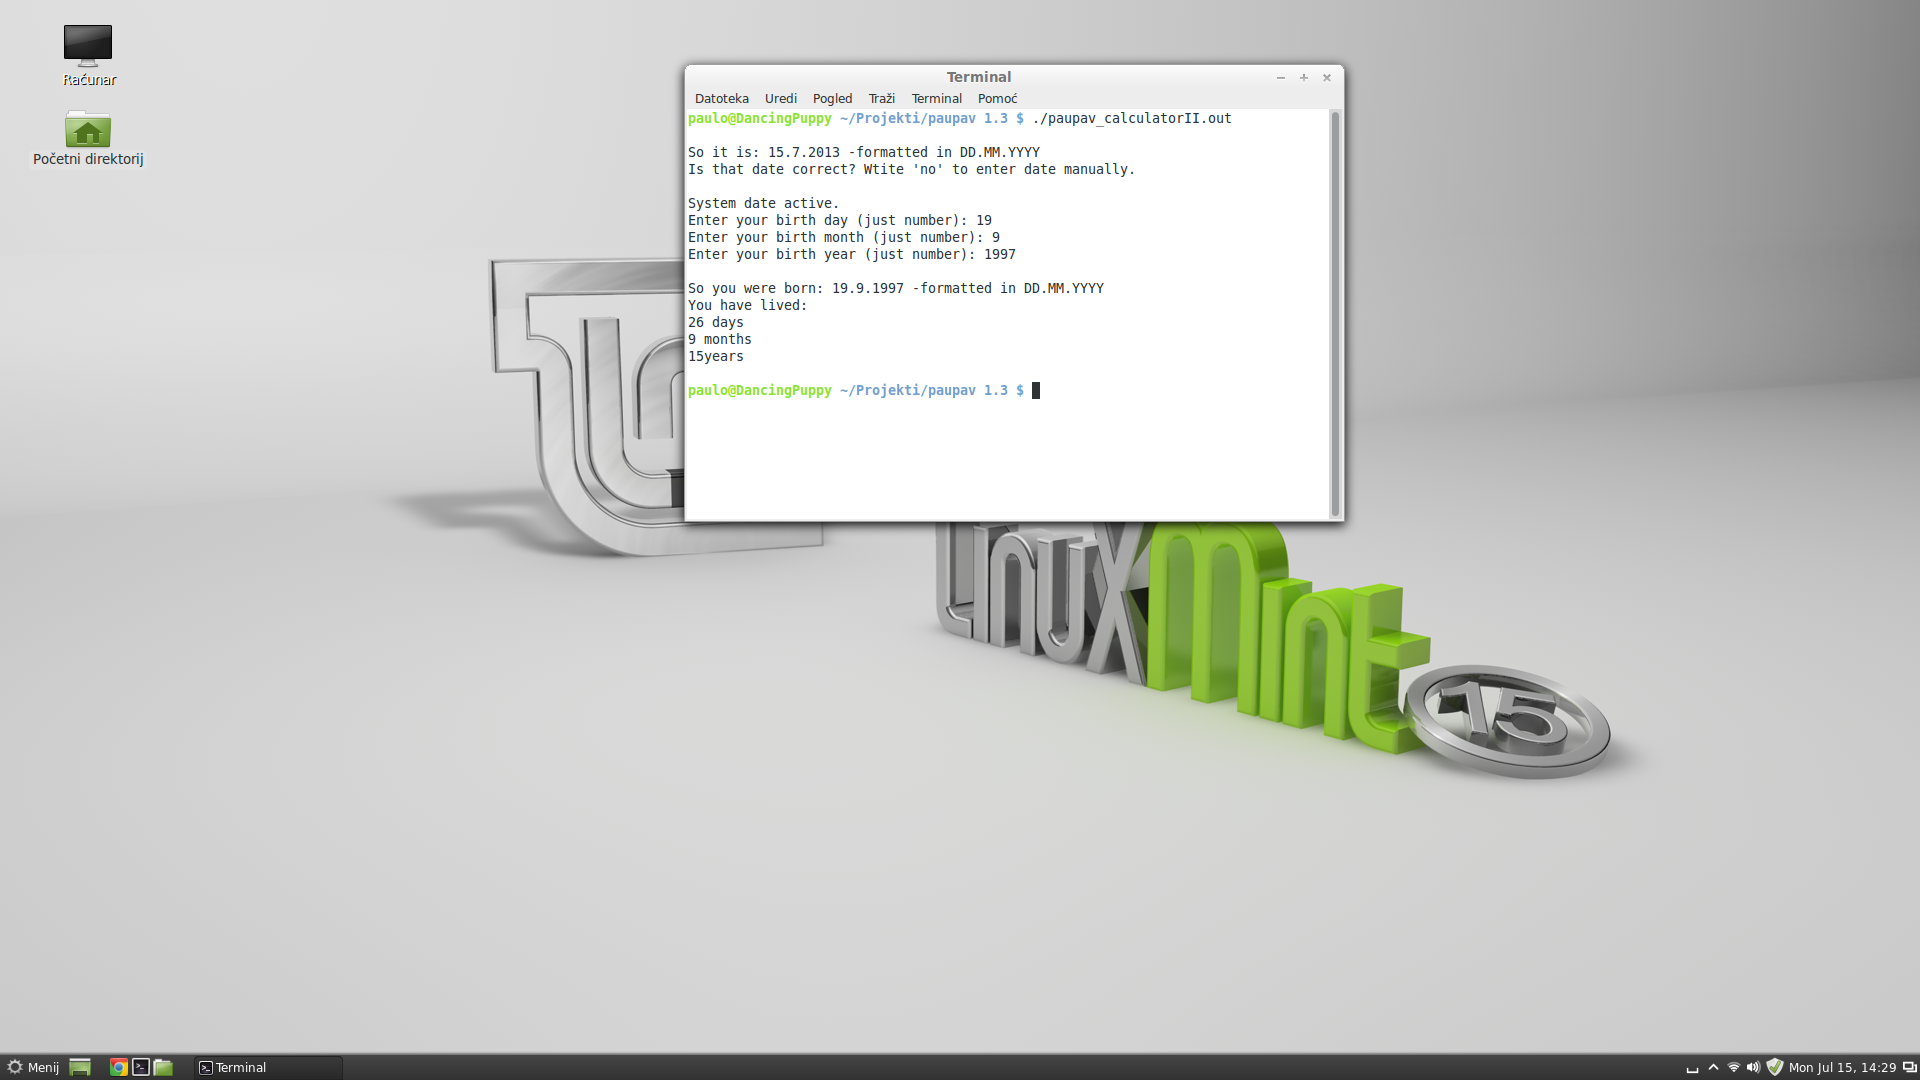
Task: Click the 'System date active.' line
Action: coord(763,203)
